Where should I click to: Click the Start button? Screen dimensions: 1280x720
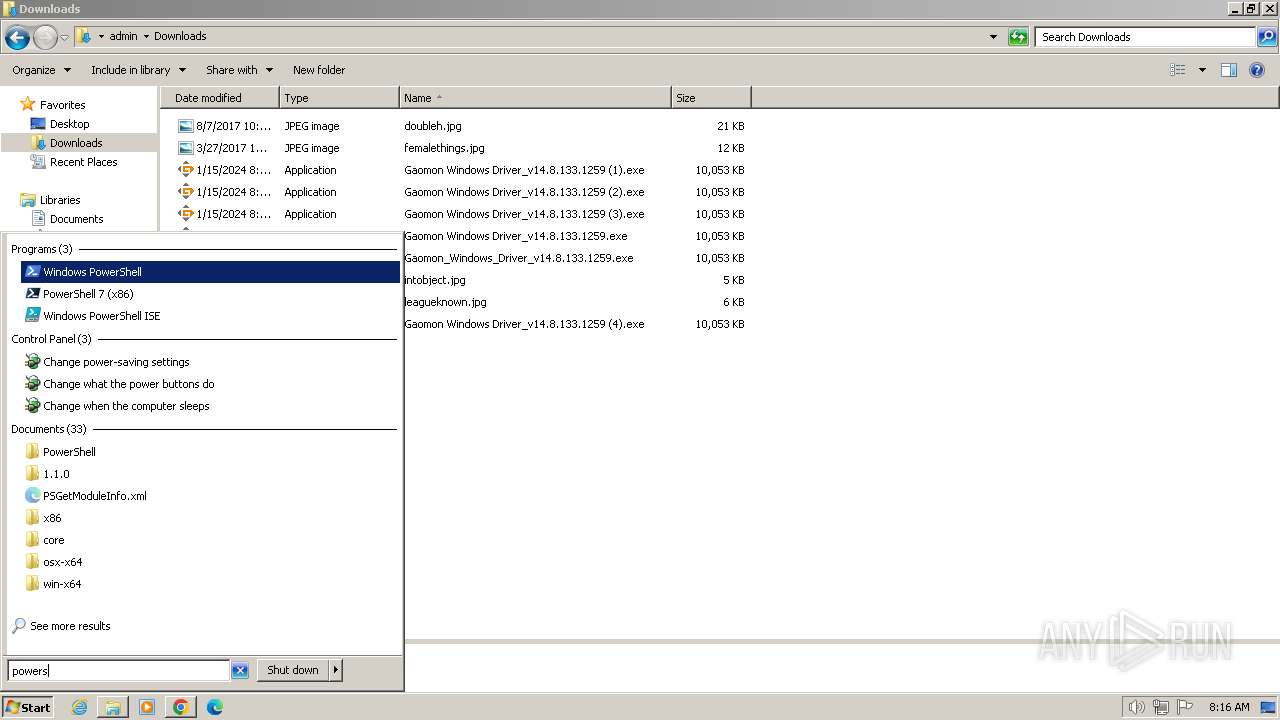(28, 707)
